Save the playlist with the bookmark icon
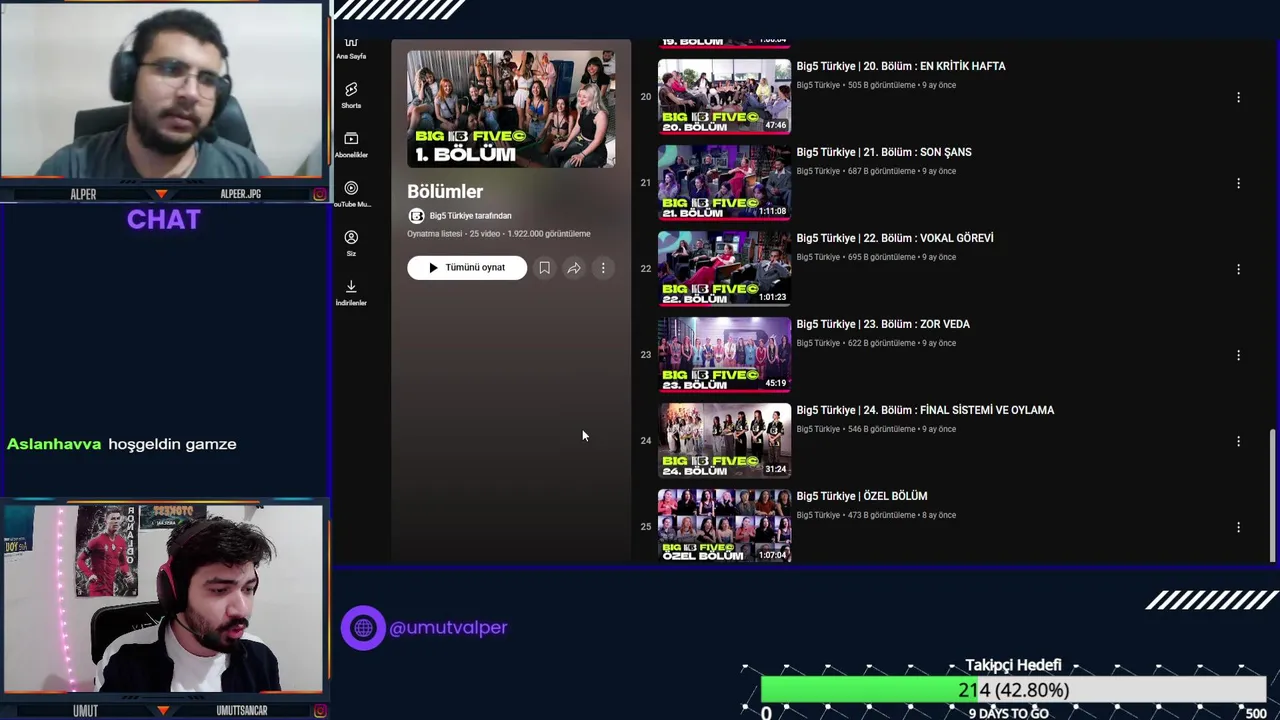 544,268
